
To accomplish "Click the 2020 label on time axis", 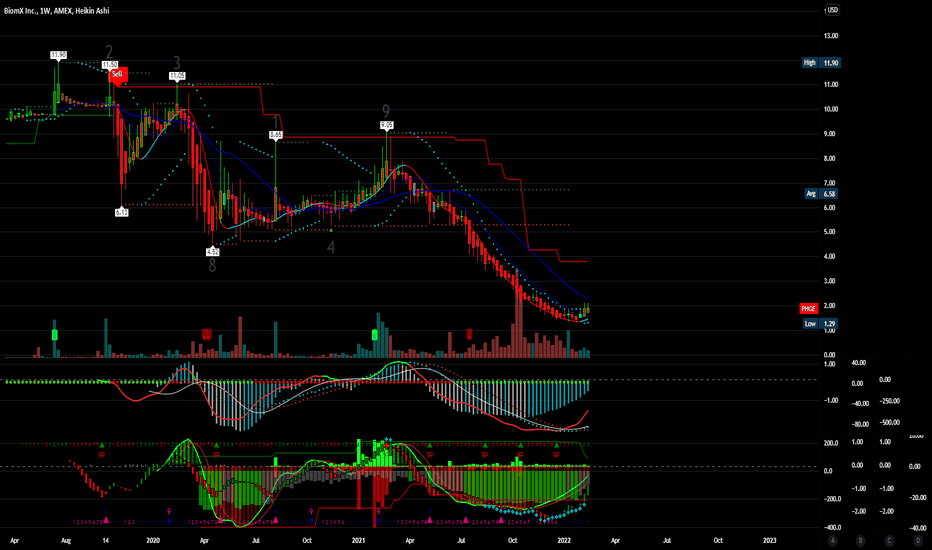I will tap(153, 540).
